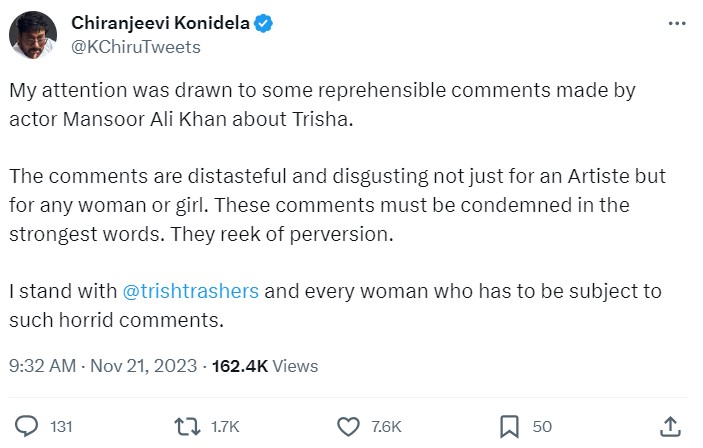Viewport: 703px width, 448px height.
Task: View the 162.4K Views count
Action: click(x=264, y=366)
